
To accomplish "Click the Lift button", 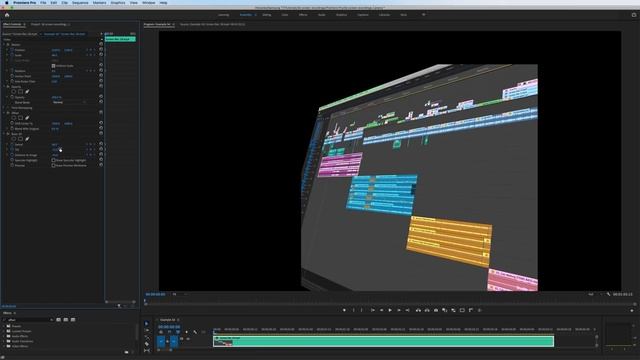I will tap(418, 310).
